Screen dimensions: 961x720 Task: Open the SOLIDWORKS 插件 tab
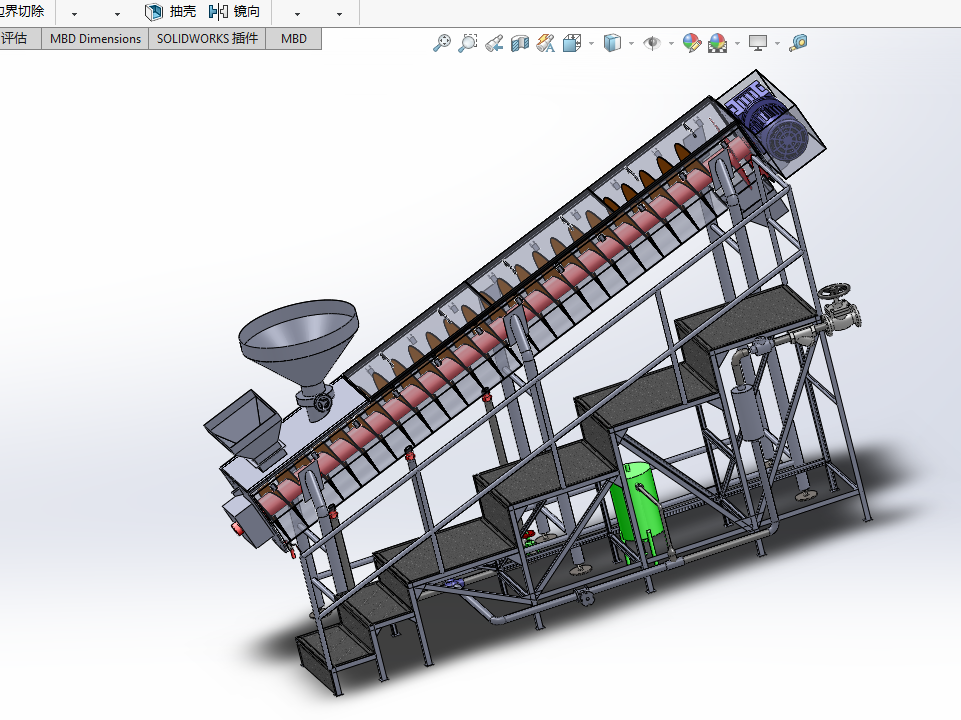[x=207, y=39]
